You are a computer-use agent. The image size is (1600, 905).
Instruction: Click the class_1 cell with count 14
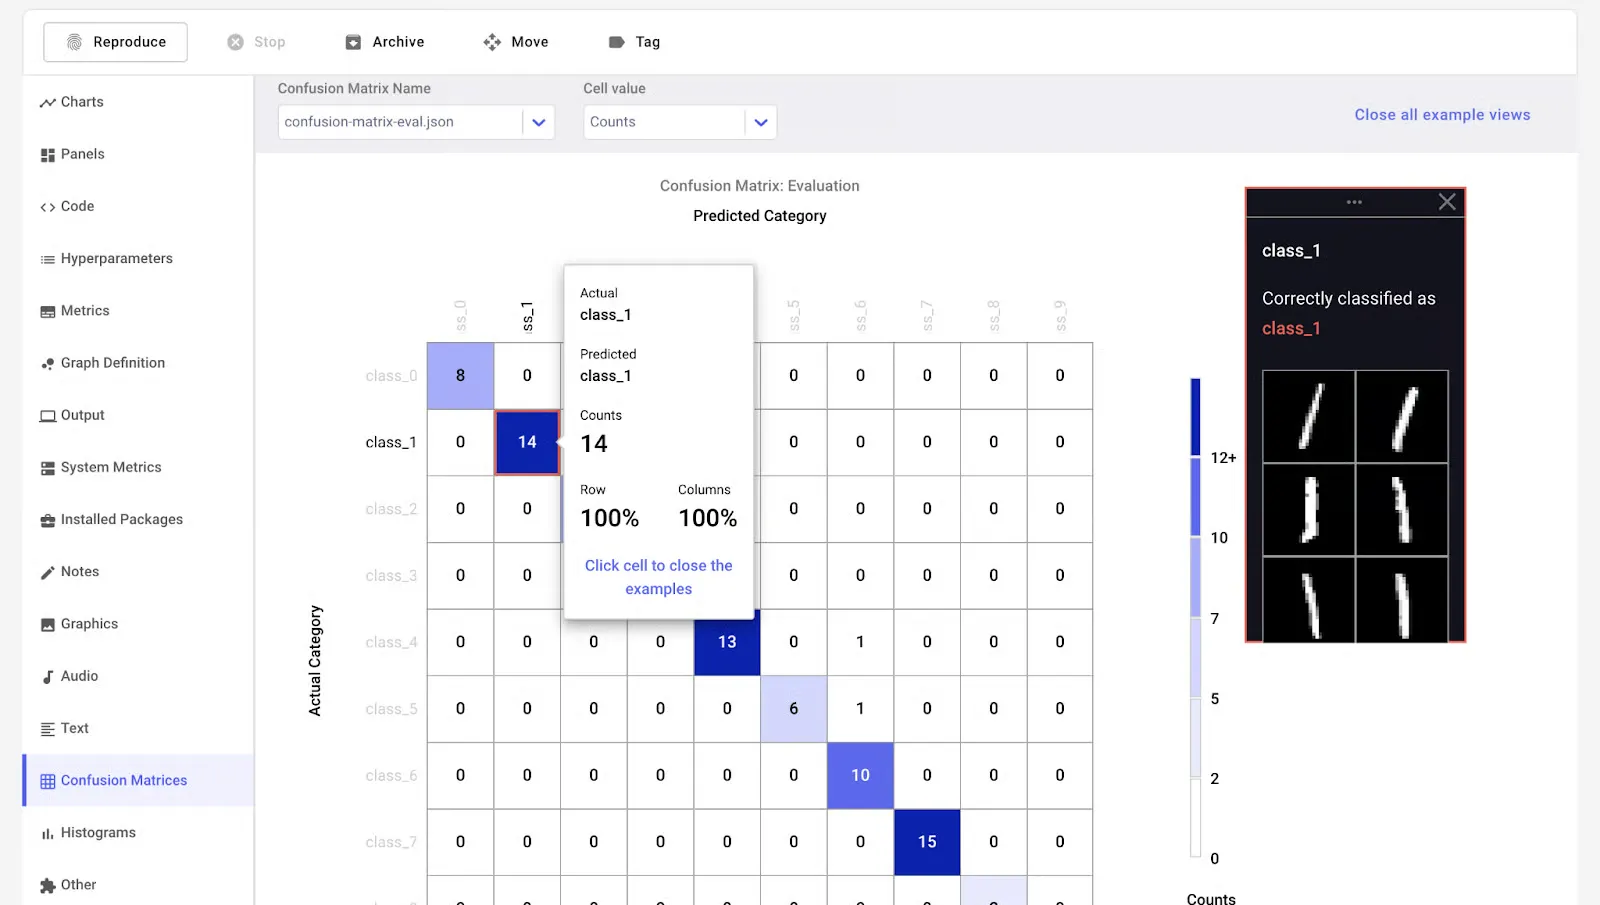[527, 442]
